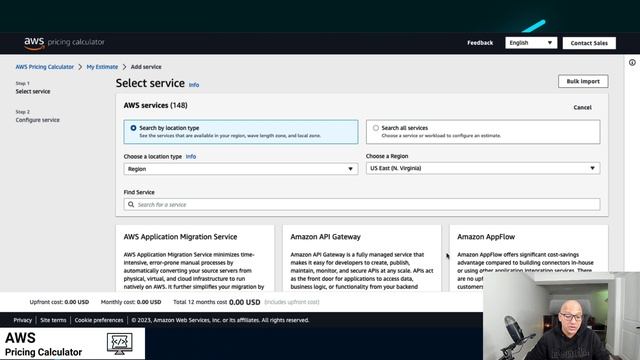Click the Upfront cost: 0.00 USD text
Image resolution: width=640 pixels, height=360 pixels.
(59, 302)
